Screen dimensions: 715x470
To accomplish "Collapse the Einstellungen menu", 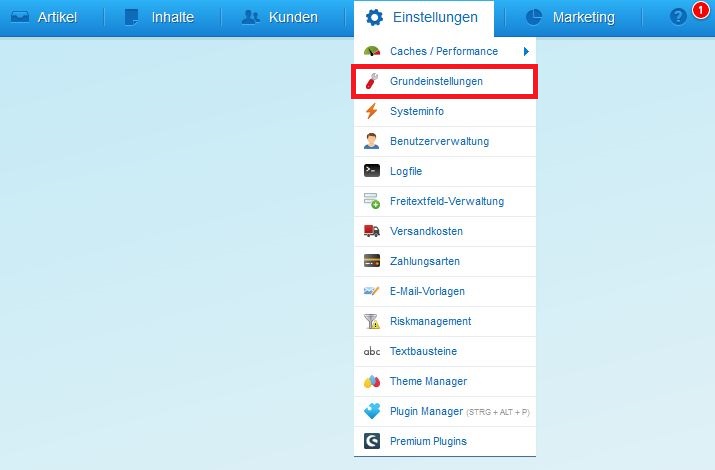I will [x=424, y=18].
